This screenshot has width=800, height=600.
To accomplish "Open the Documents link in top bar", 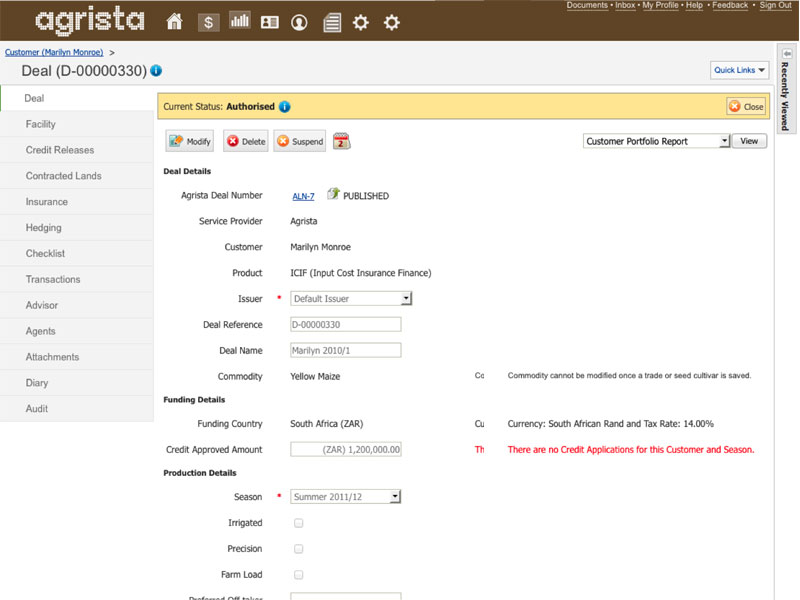I will coord(587,5).
